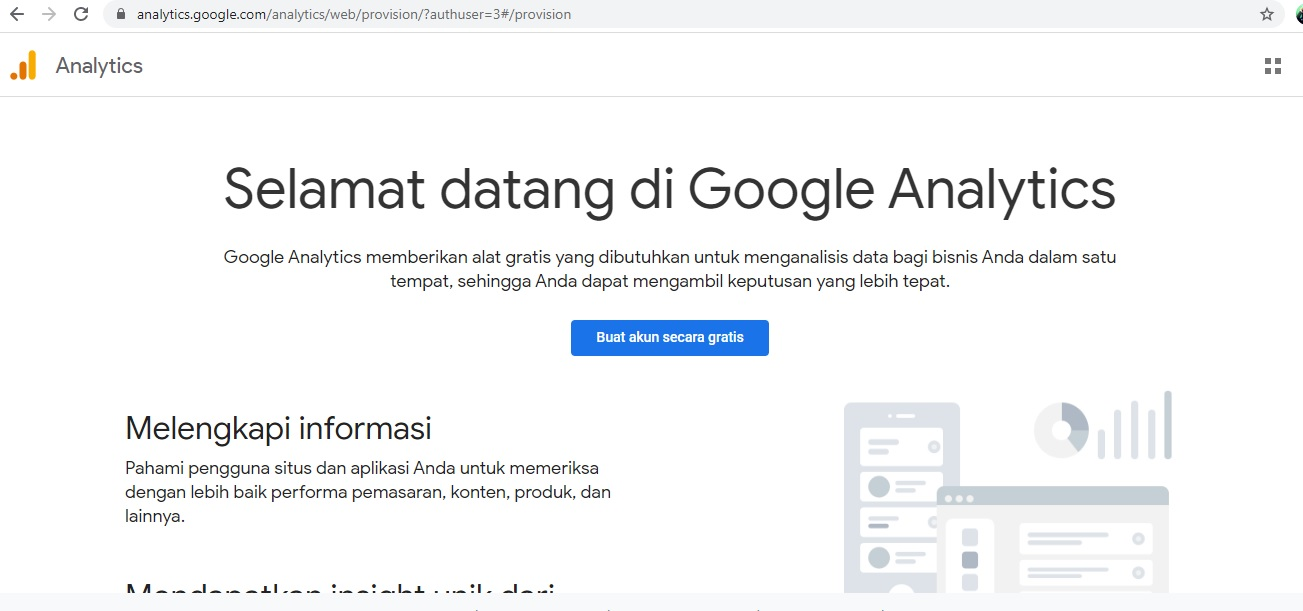Click the paragraph starting 'Pahami pengguna situs'

pyautogui.click(x=368, y=492)
